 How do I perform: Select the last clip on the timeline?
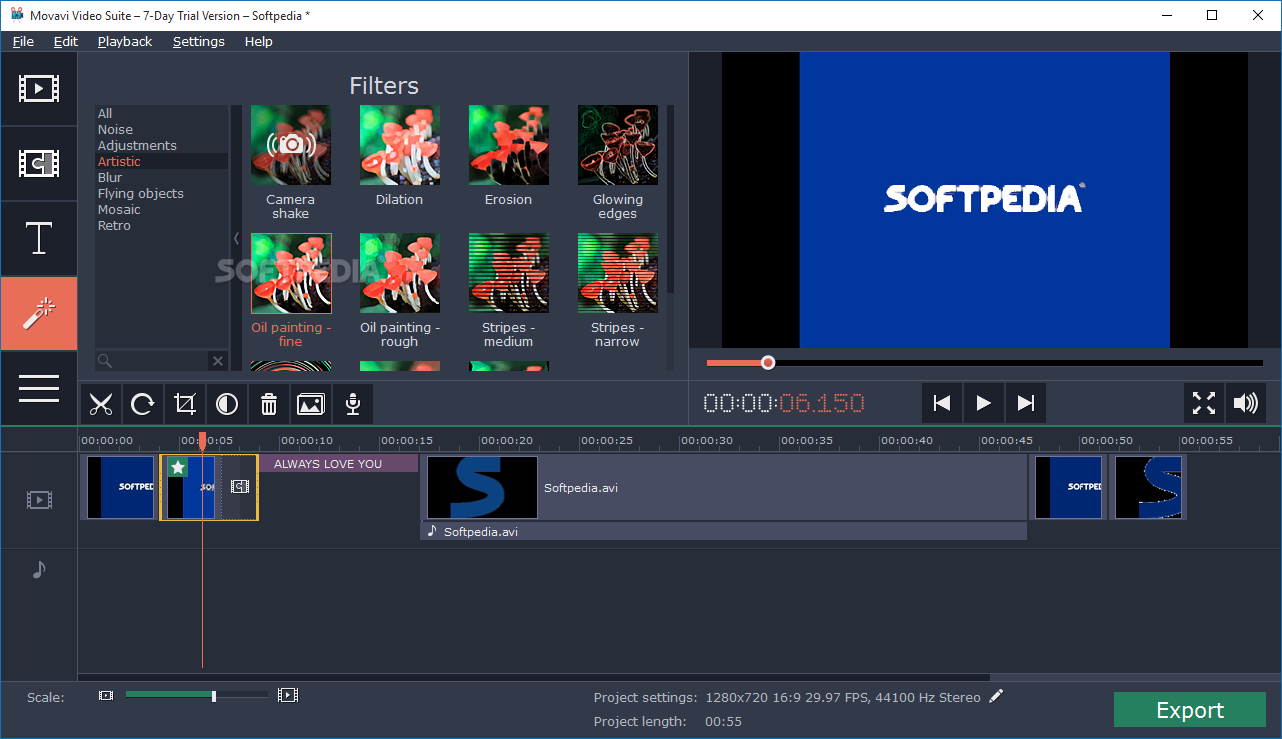coord(1148,487)
